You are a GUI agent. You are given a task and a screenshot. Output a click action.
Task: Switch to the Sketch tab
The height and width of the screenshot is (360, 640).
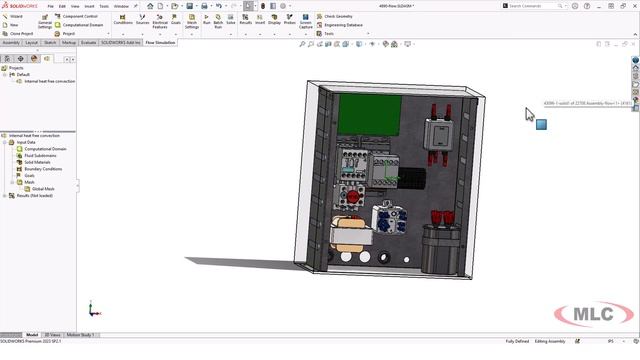click(x=50, y=42)
